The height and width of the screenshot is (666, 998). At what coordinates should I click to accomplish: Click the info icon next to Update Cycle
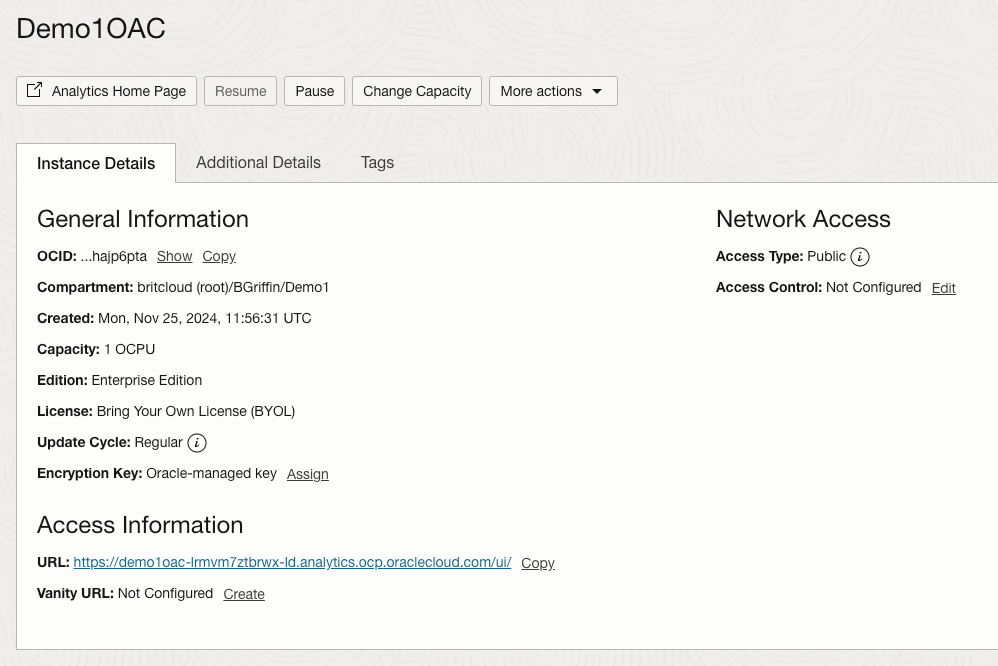point(197,443)
